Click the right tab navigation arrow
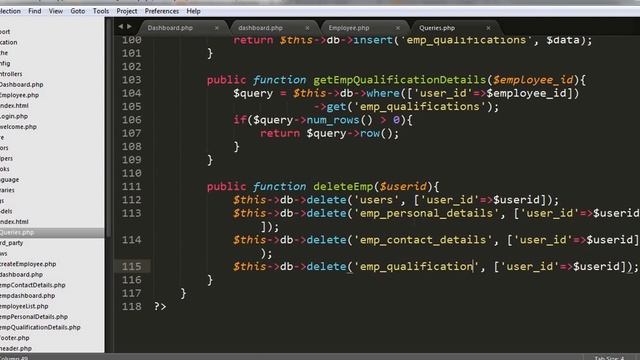 pyautogui.click(x=129, y=27)
